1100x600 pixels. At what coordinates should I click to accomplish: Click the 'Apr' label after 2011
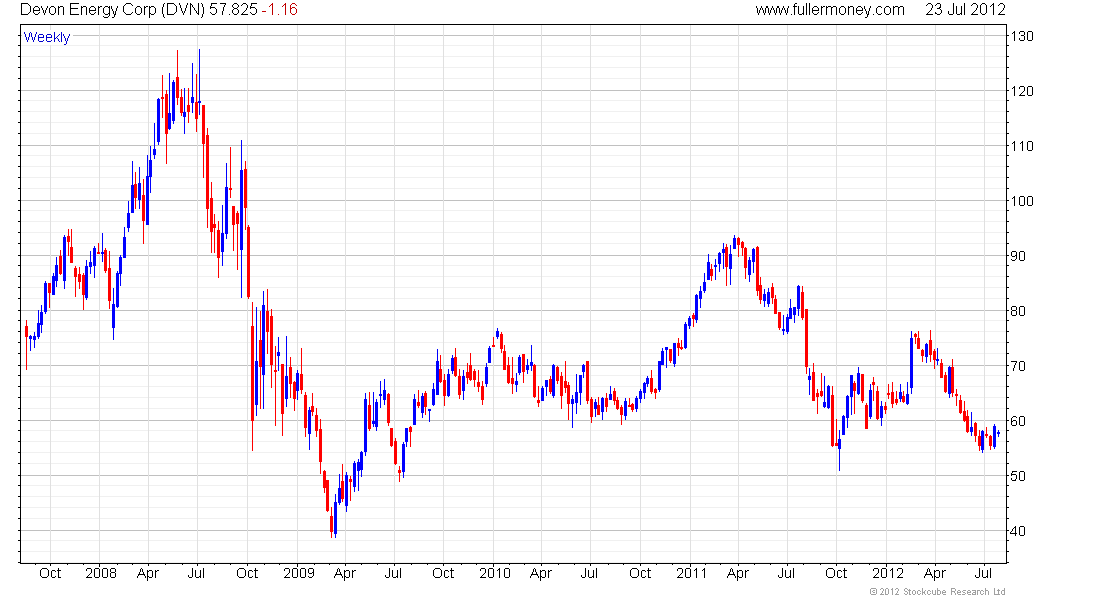point(738,573)
